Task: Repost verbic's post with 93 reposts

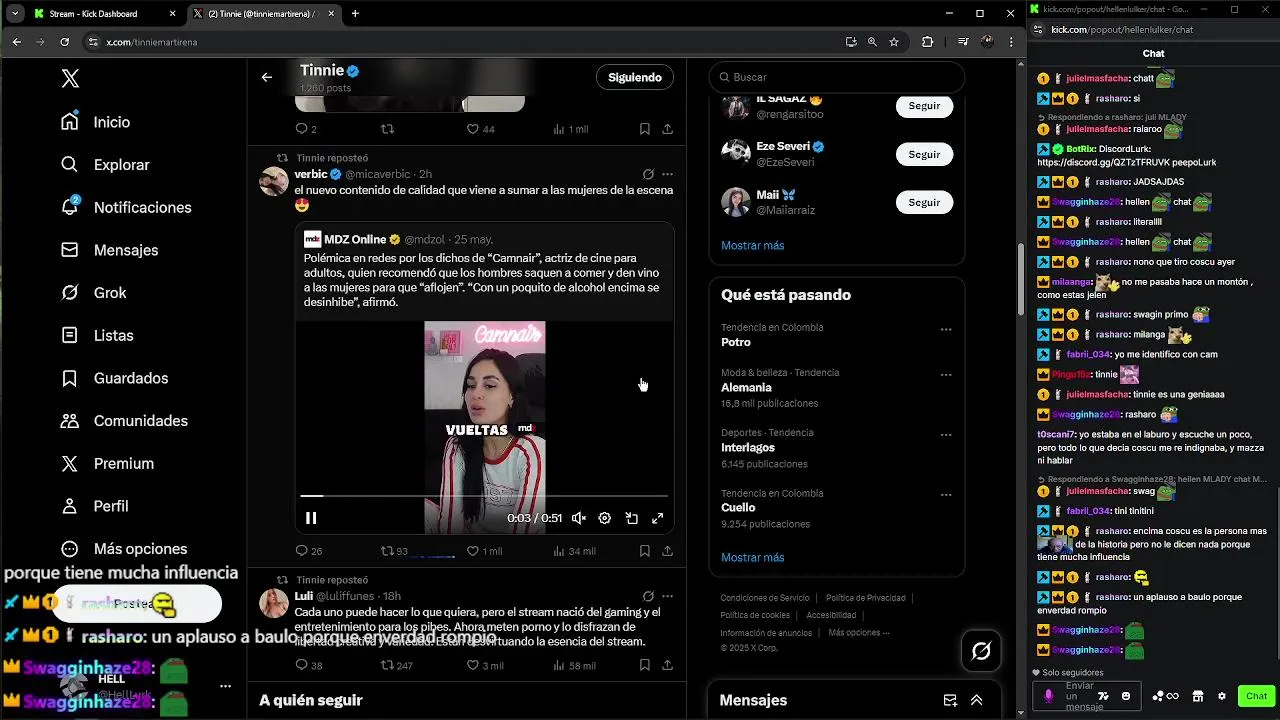Action: (x=394, y=551)
